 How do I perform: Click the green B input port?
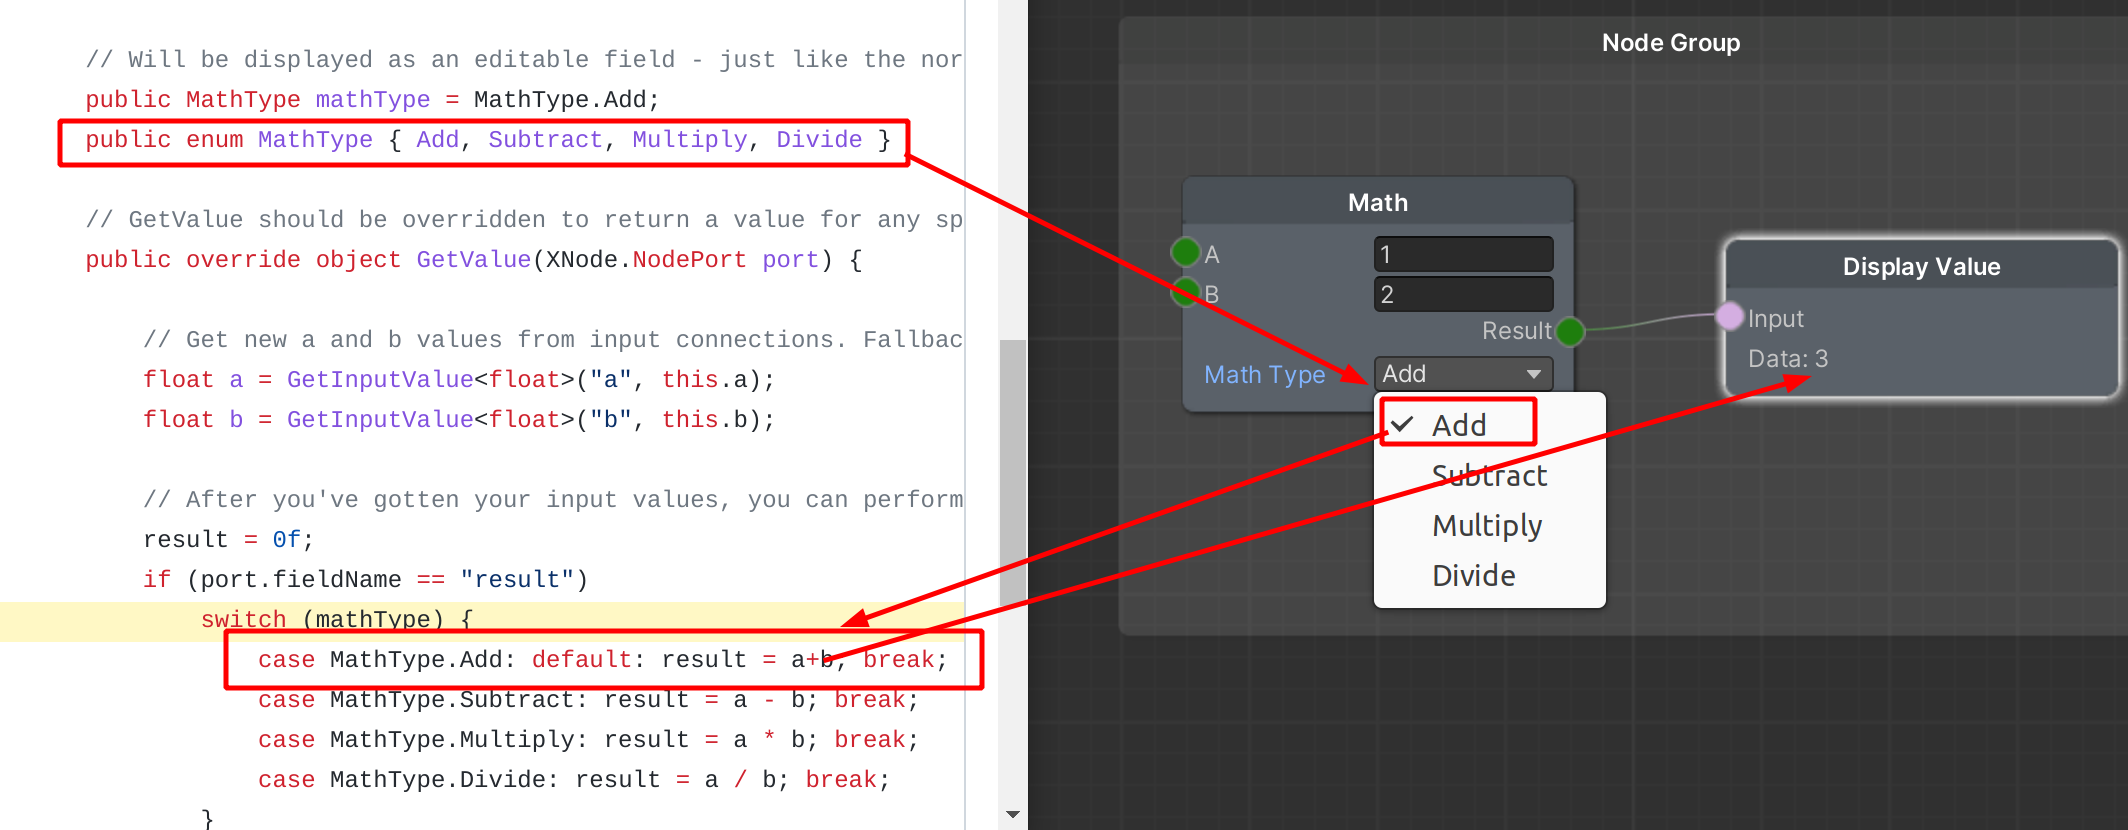click(1185, 293)
